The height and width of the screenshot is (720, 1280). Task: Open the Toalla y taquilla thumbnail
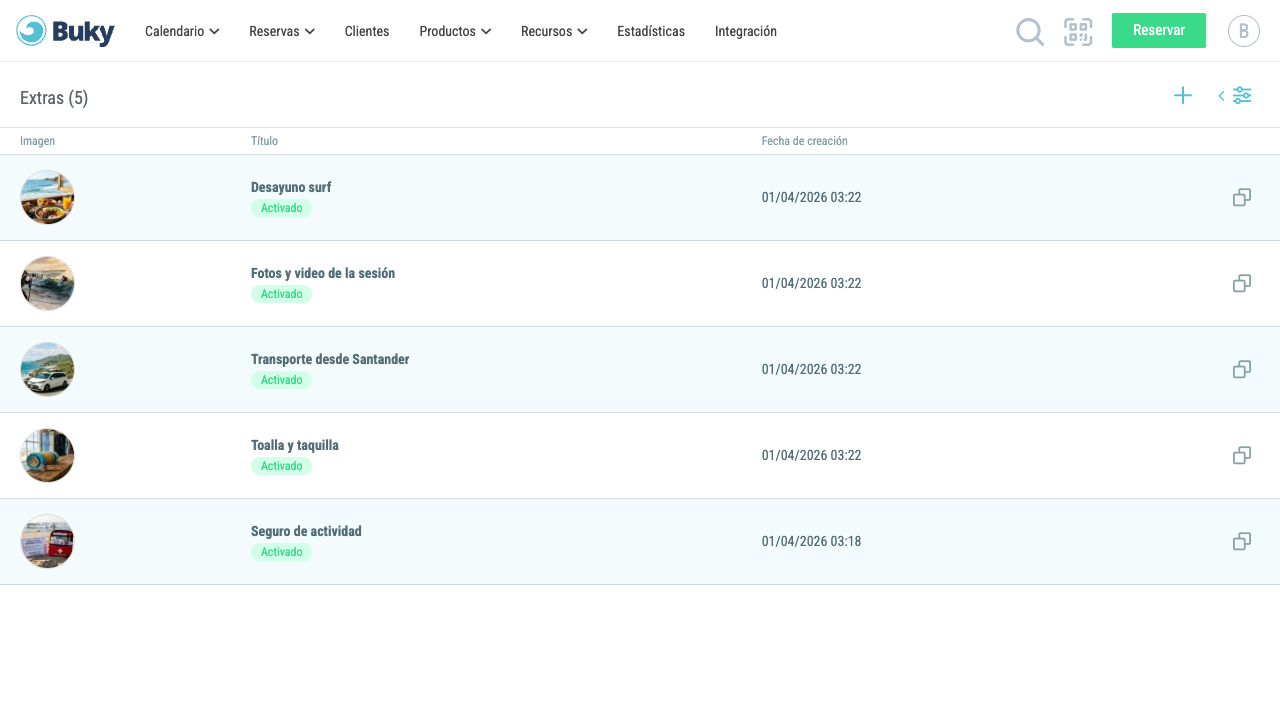pyautogui.click(x=47, y=455)
